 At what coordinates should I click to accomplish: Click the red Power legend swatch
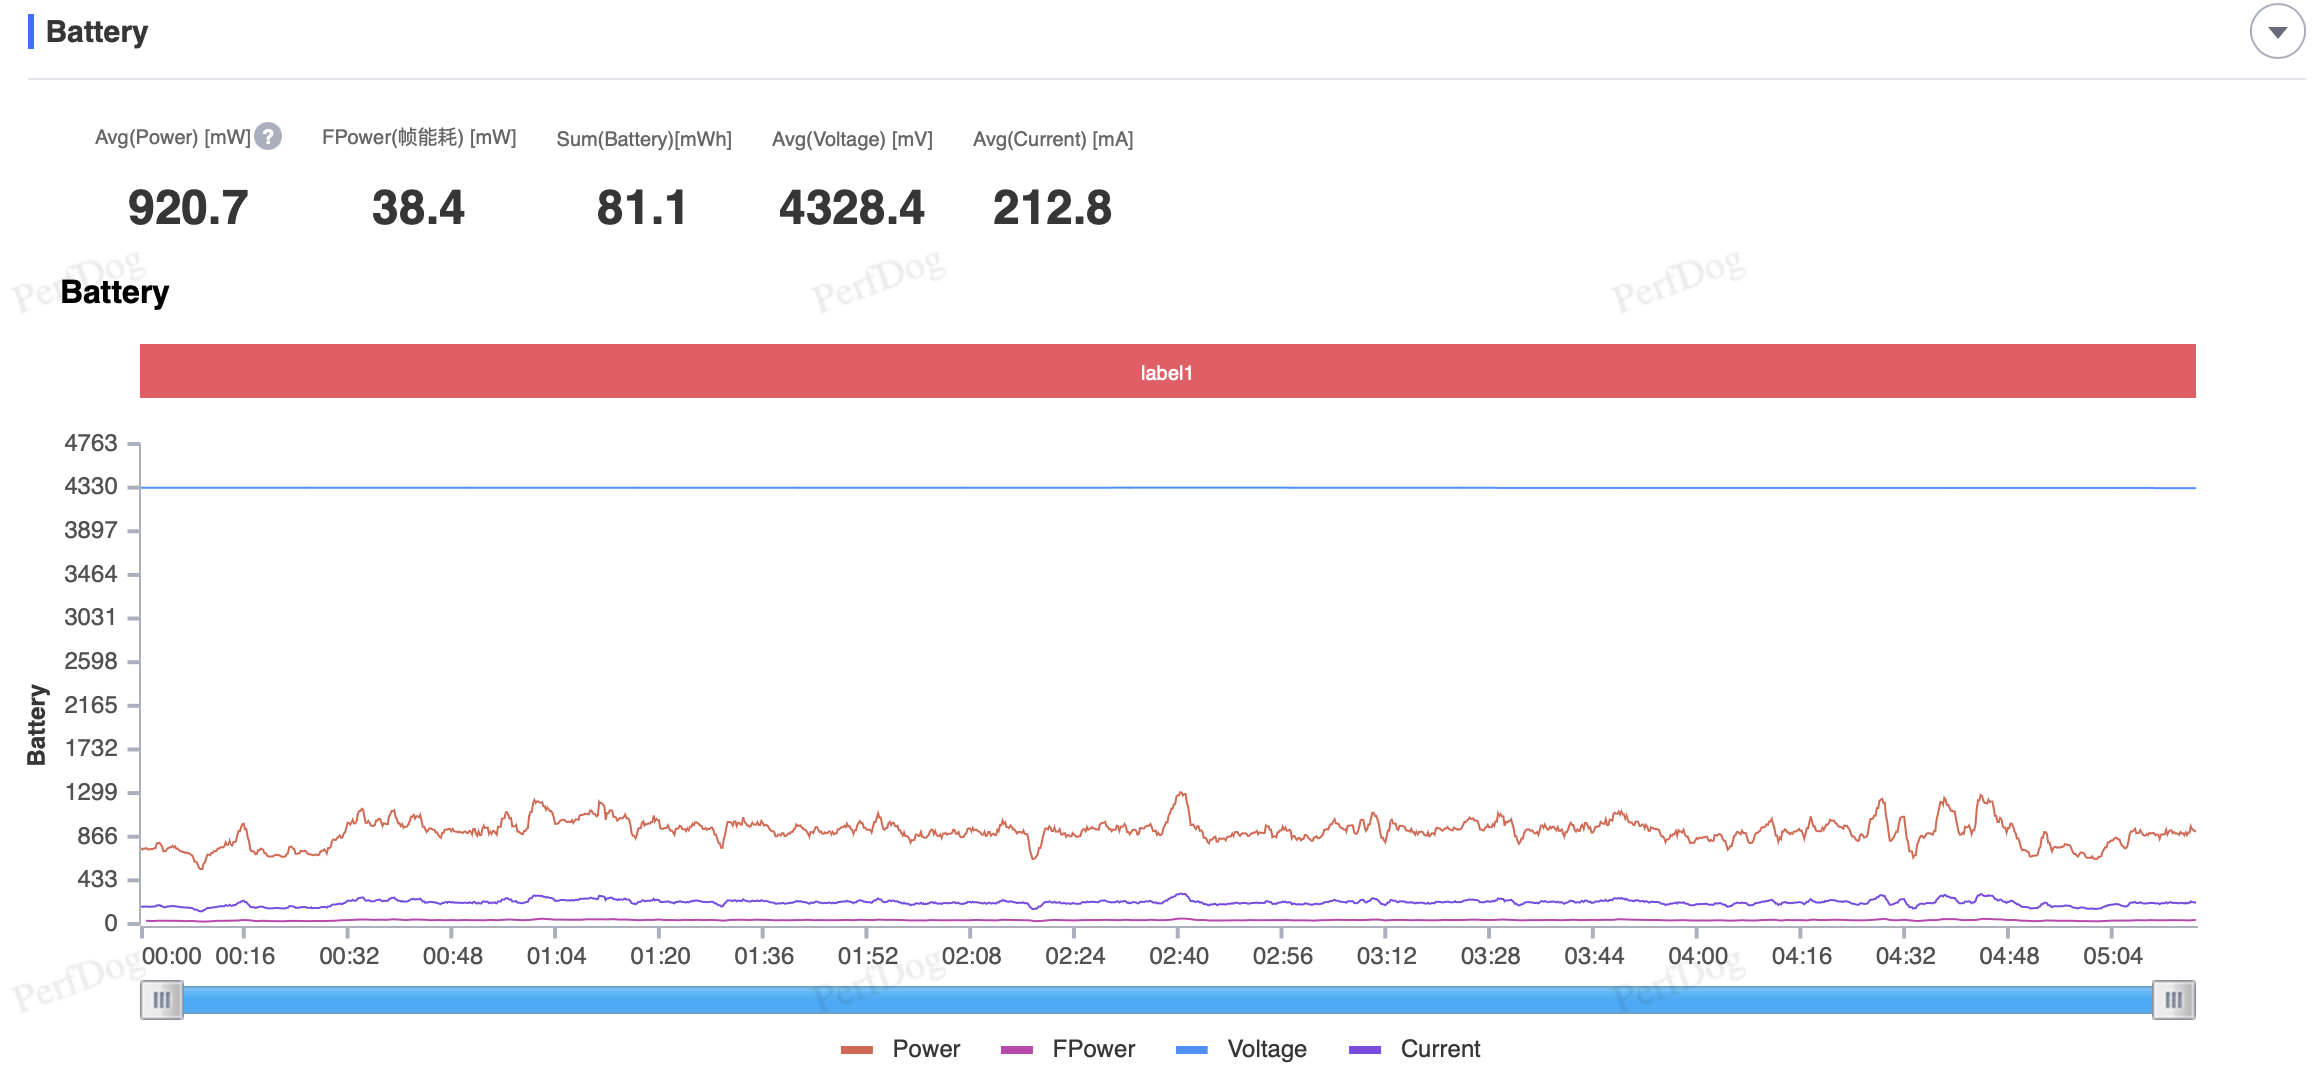pos(857,1050)
